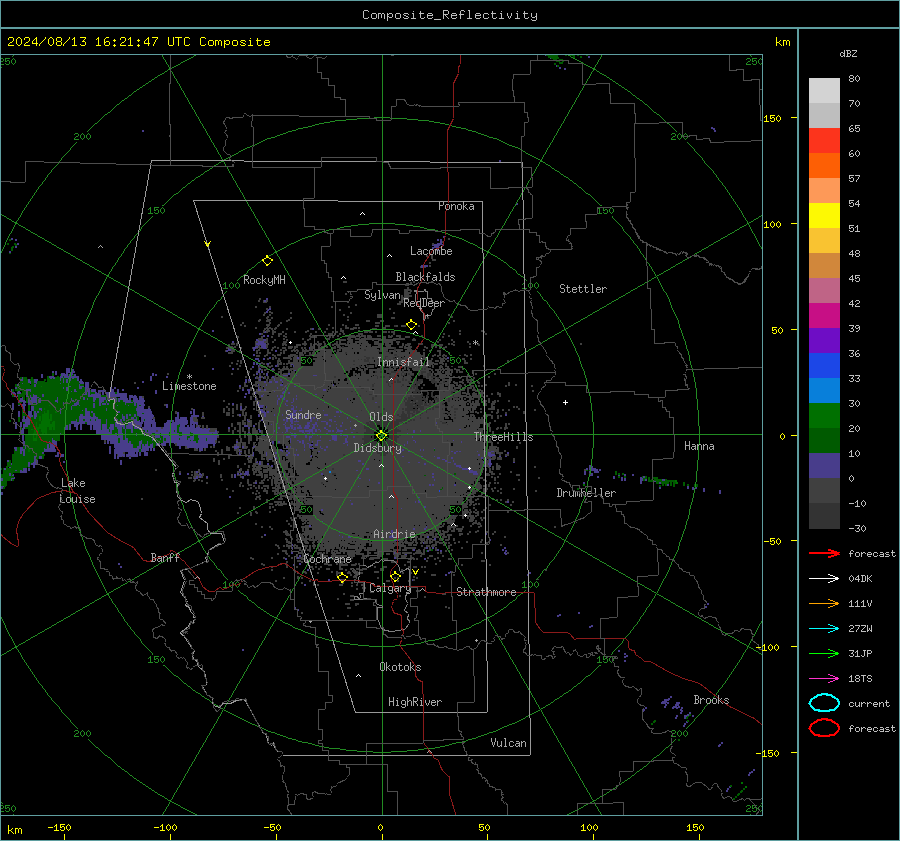This screenshot has height=841, width=900.
Task: Click the HighRiver label
Action: pyautogui.click(x=415, y=702)
